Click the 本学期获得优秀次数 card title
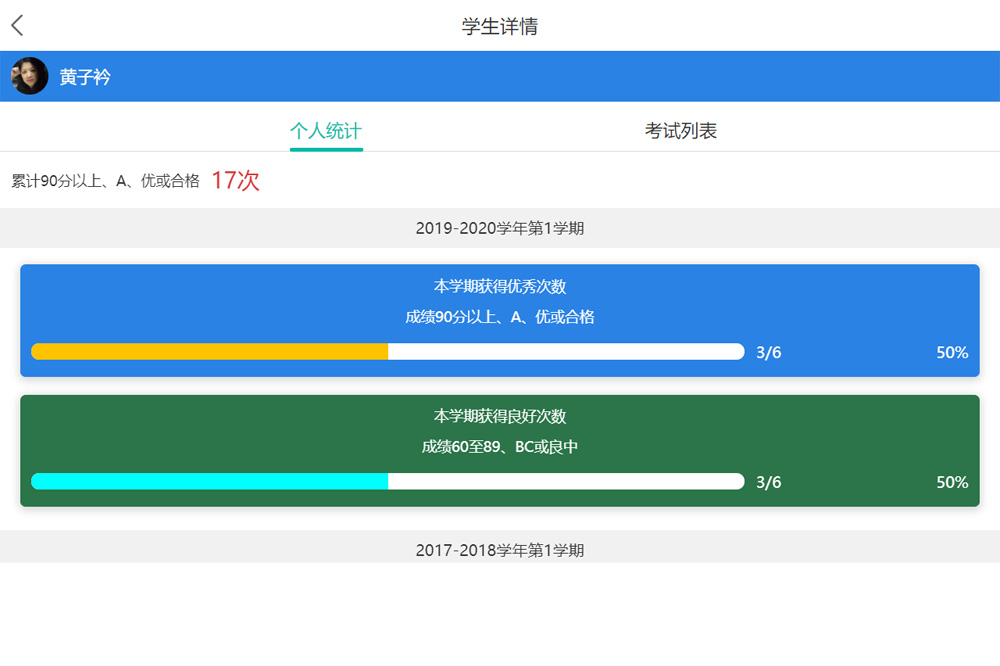The height and width of the screenshot is (666, 1000). [x=500, y=287]
